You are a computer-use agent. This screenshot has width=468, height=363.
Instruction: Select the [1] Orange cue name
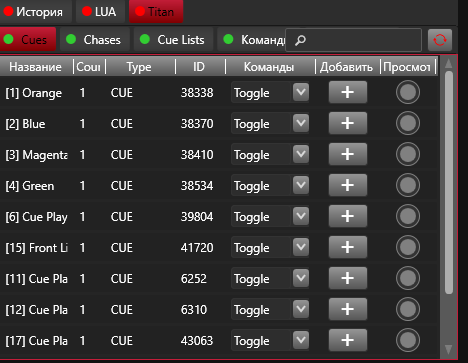click(x=34, y=93)
